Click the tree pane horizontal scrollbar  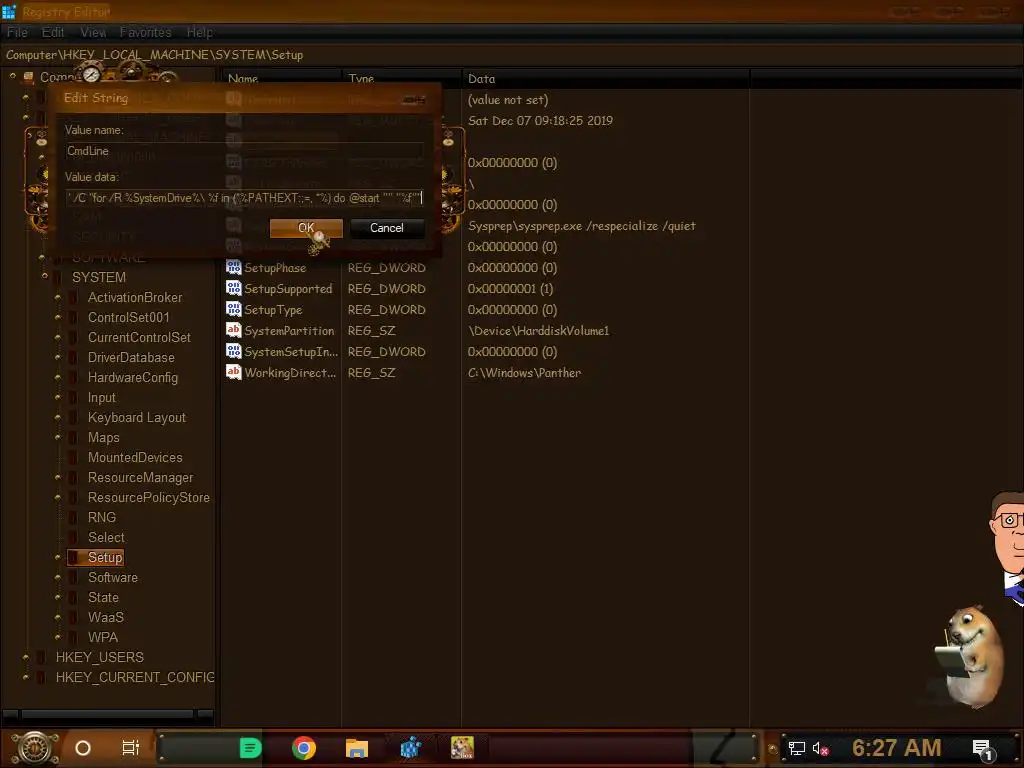pos(107,714)
